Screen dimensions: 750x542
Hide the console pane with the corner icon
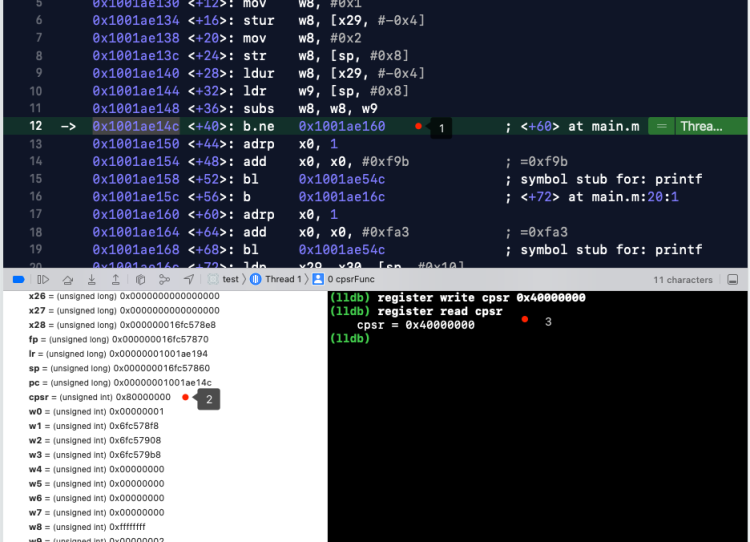coord(735,280)
